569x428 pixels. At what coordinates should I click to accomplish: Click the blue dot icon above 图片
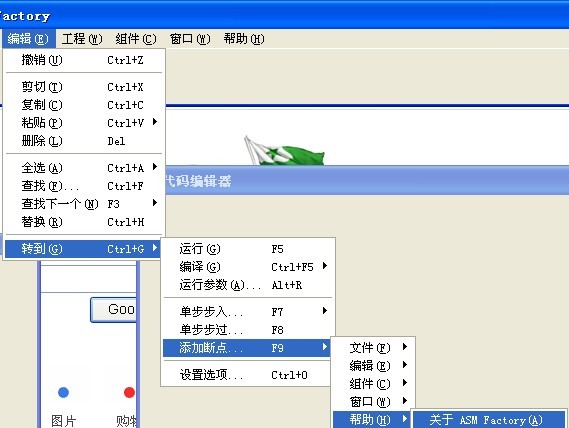coord(64,392)
